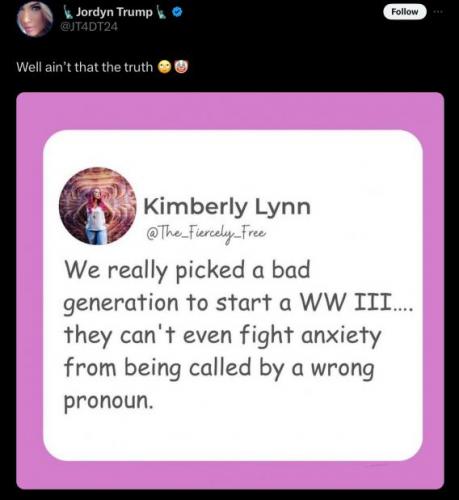459x500 pixels.
Task: Click the "they can't even fight anxiety" line
Action: click(x=222, y=335)
